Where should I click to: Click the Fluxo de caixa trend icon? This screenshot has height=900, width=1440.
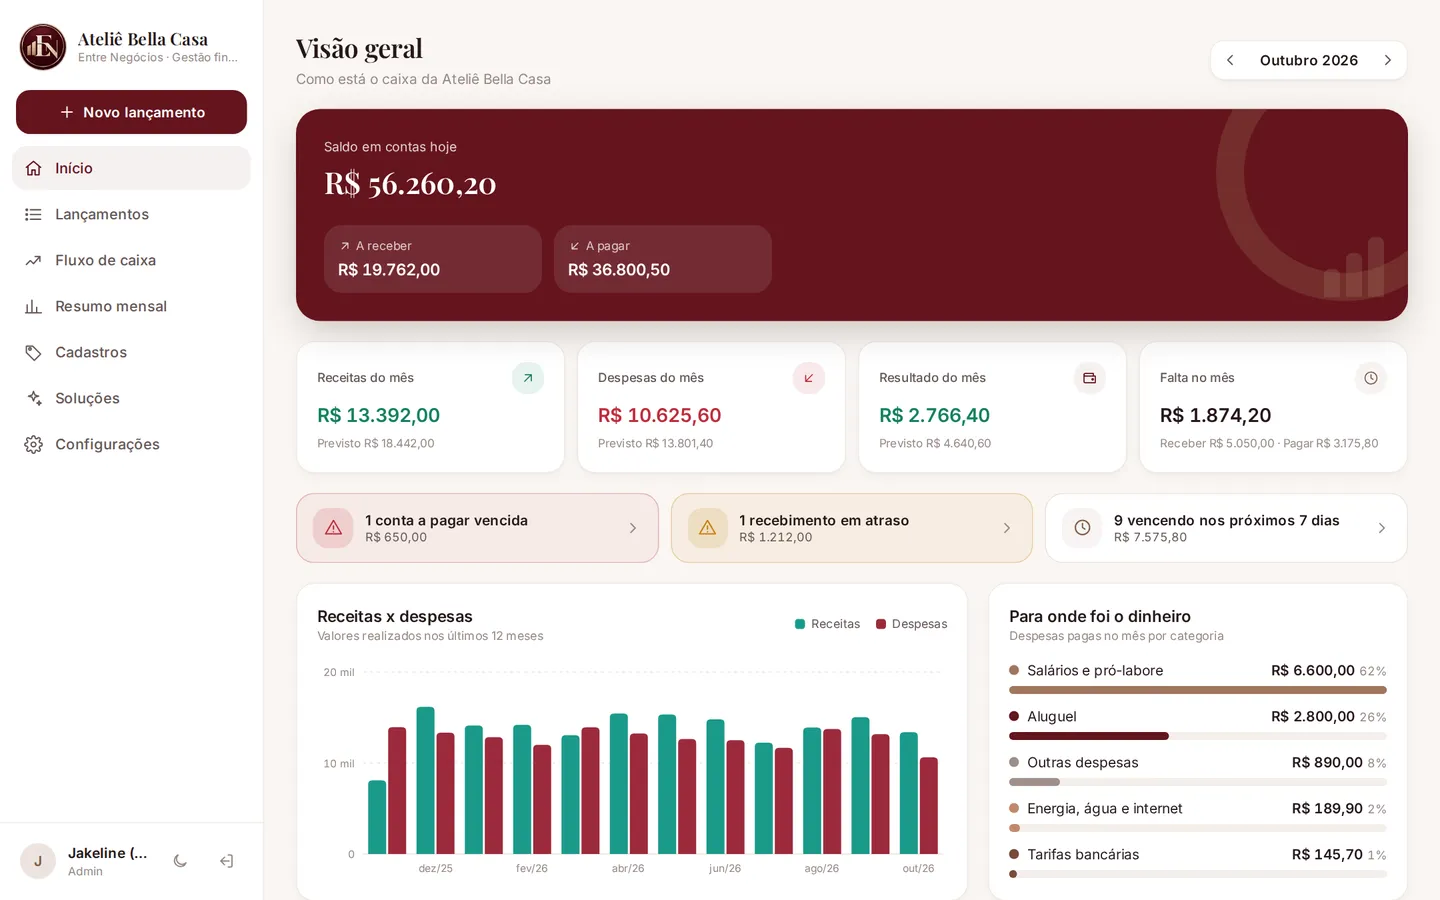(34, 260)
